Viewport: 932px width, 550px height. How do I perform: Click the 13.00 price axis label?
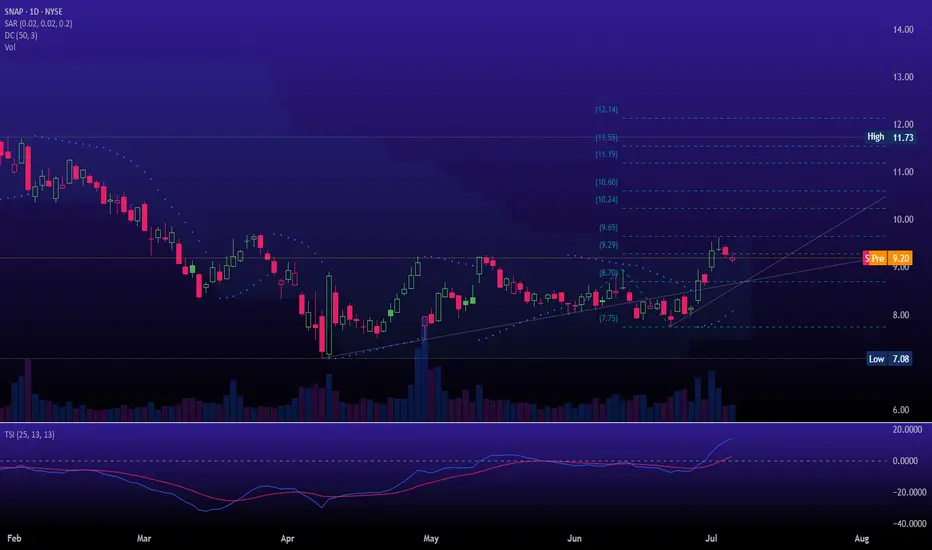tap(903, 77)
